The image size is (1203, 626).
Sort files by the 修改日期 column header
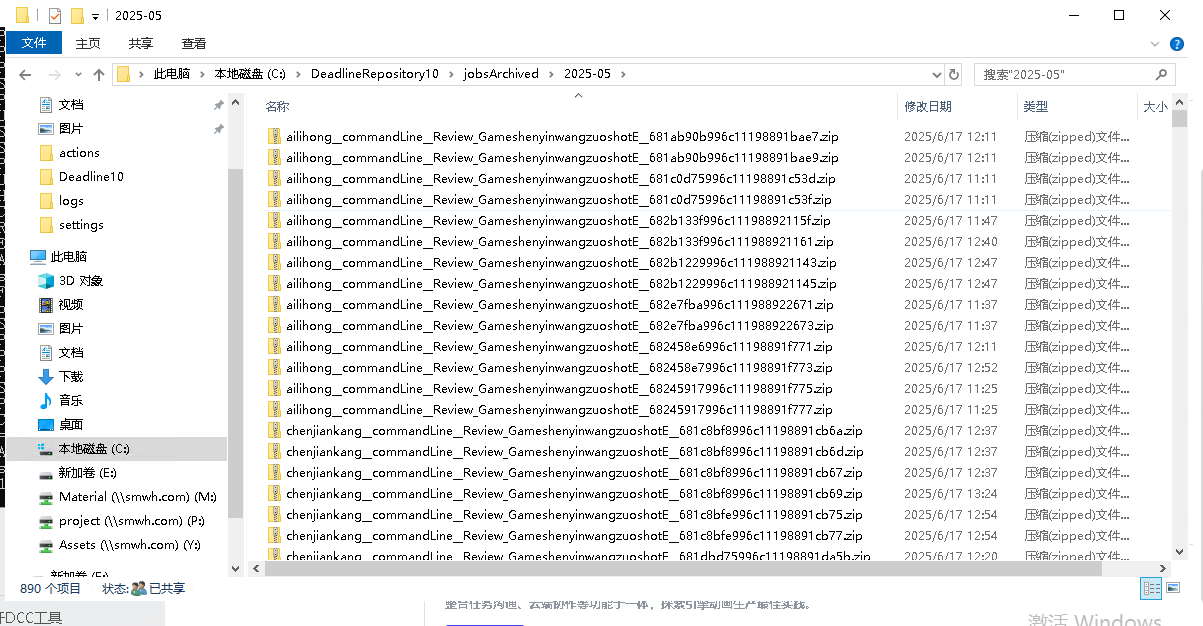click(928, 106)
